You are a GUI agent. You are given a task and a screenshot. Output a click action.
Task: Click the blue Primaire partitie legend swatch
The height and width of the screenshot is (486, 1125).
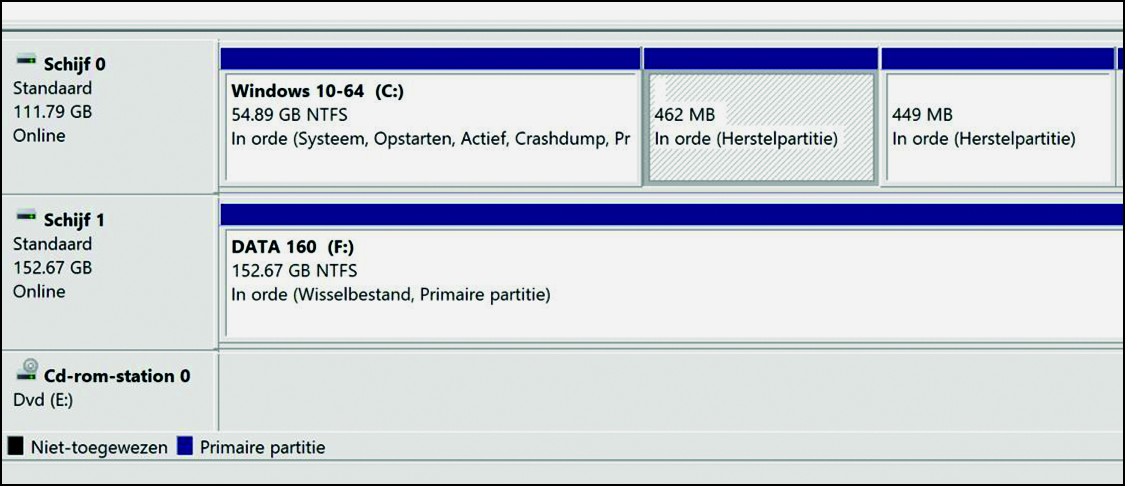(185, 447)
